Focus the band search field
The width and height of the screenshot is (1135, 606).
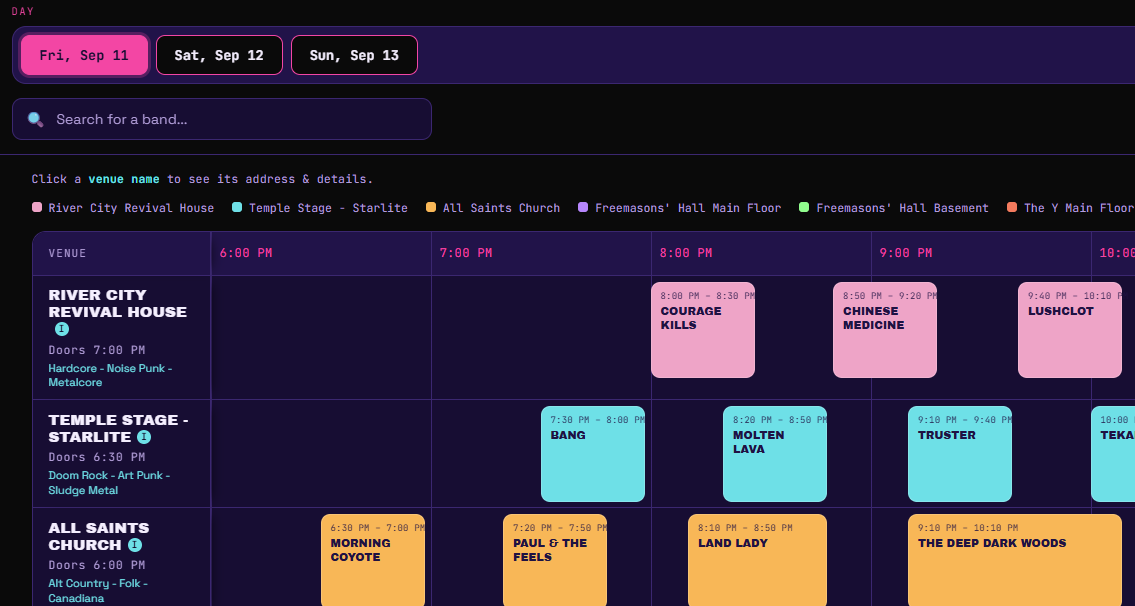(x=221, y=119)
